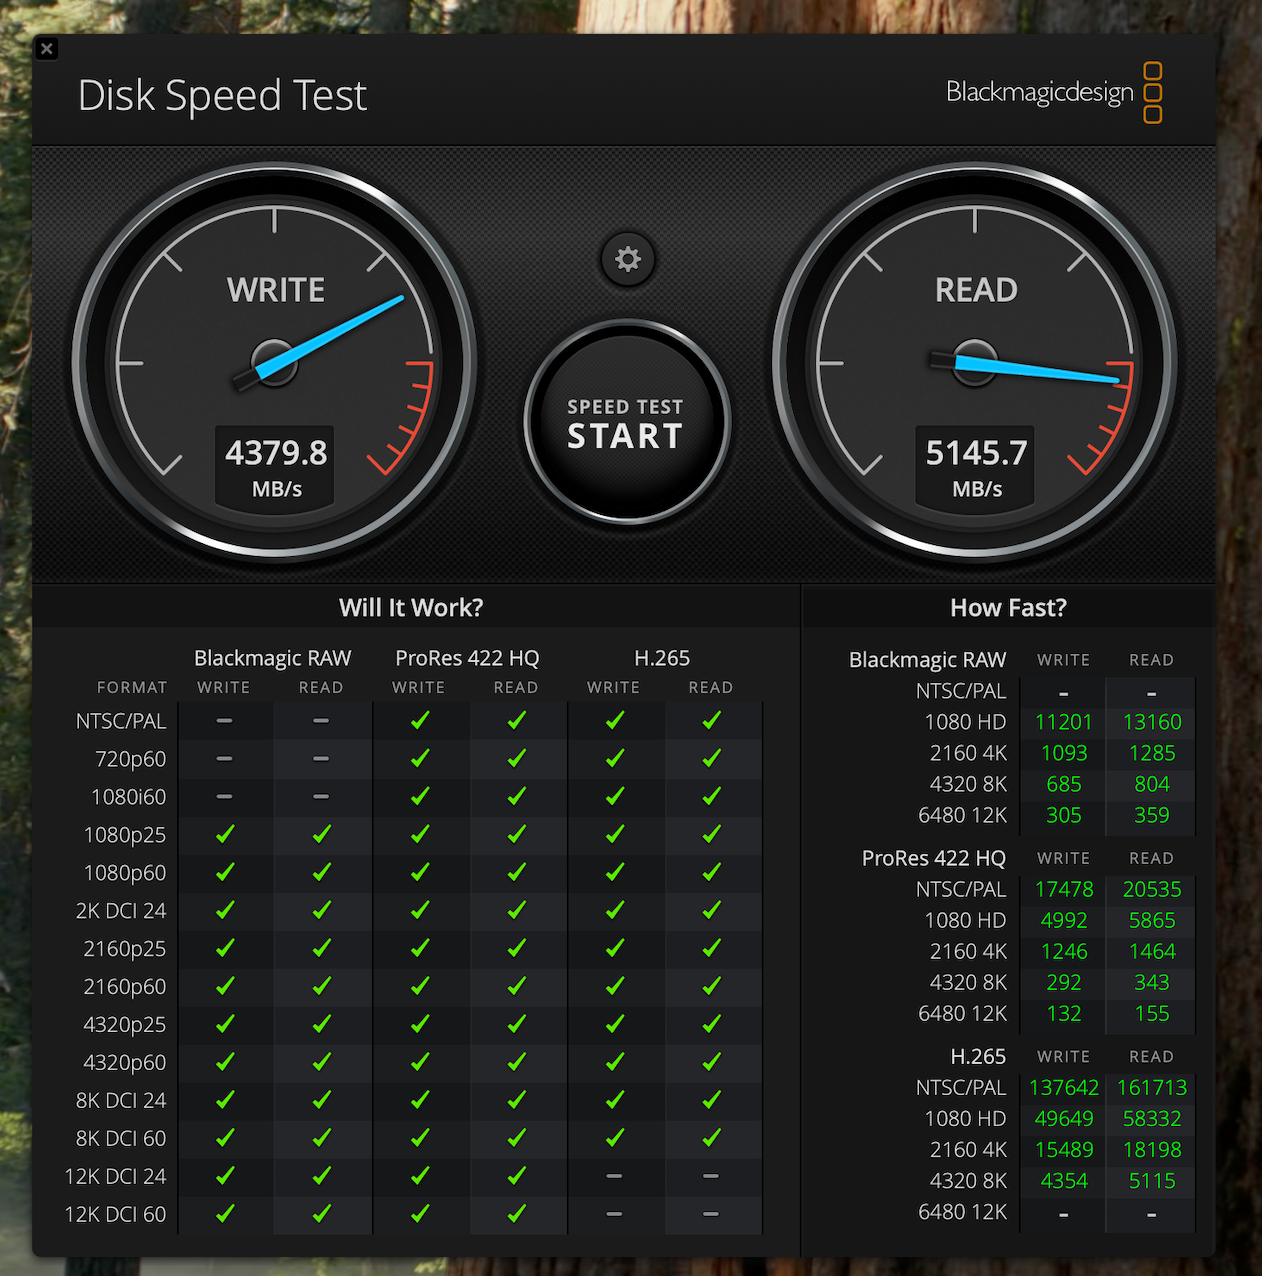Click the ProRes 422 HQ column header in Will It Work
The height and width of the screenshot is (1276, 1262).
click(467, 658)
